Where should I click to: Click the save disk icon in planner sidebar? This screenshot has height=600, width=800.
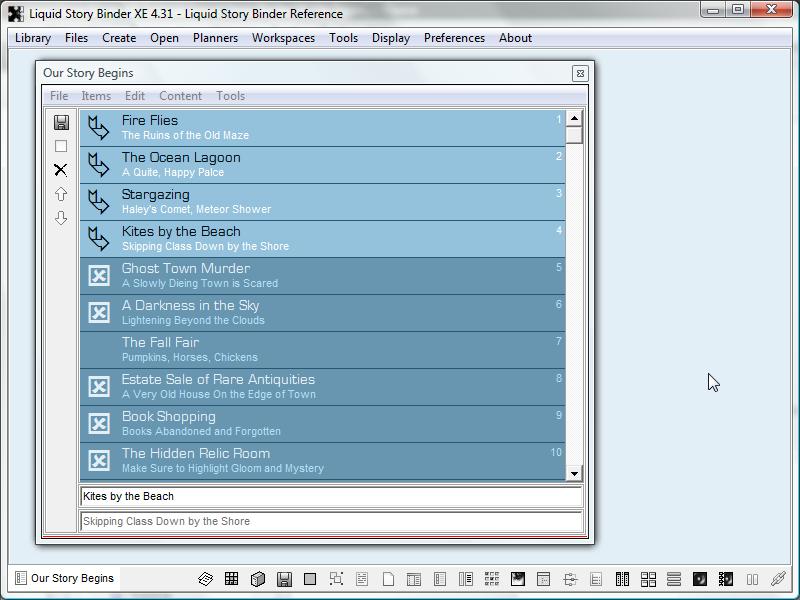[x=61, y=122]
